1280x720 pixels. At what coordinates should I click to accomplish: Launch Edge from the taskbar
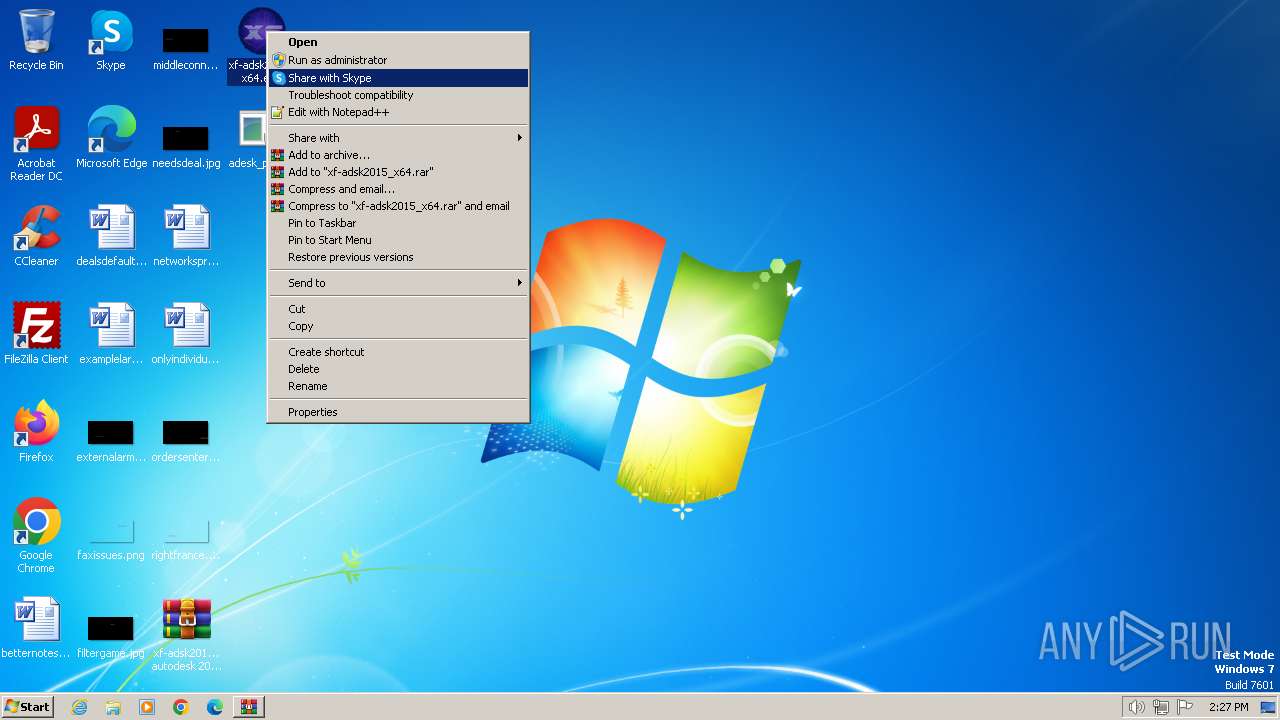click(215, 707)
